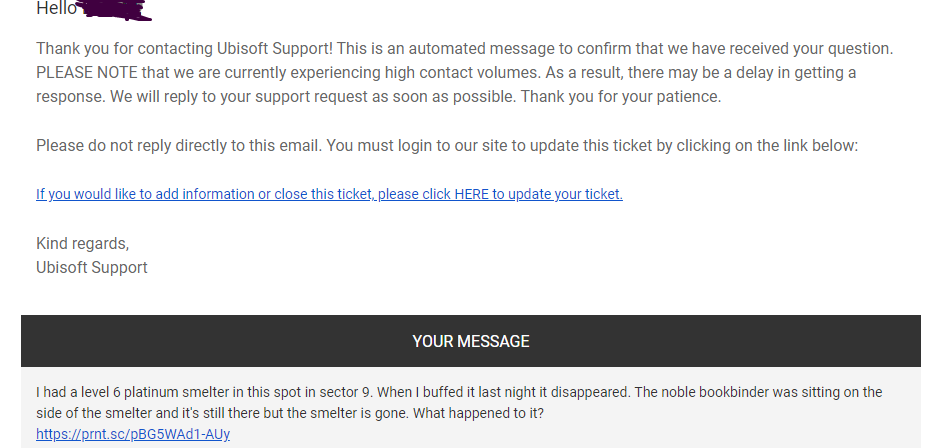Click the YOUR MESSAGE header bar
938x448 pixels.
pos(471,341)
